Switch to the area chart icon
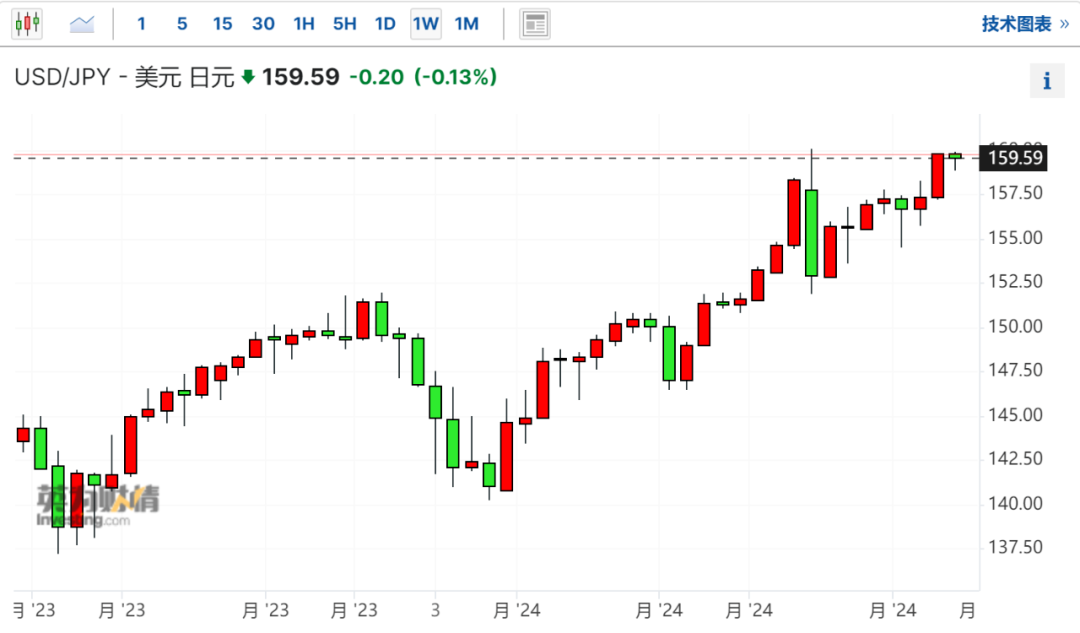 click(81, 24)
